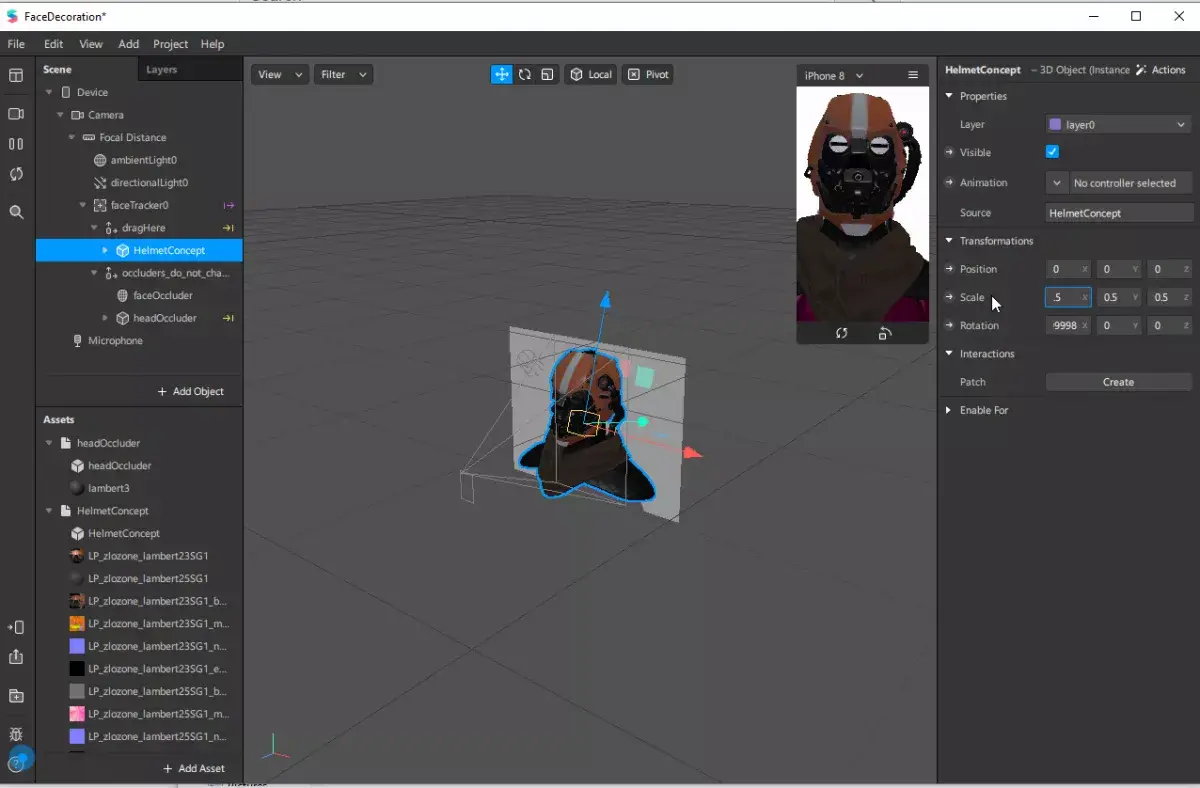Viewport: 1200px width, 788px height.
Task: Open the iPhone 8 device dropdown
Action: tap(834, 76)
